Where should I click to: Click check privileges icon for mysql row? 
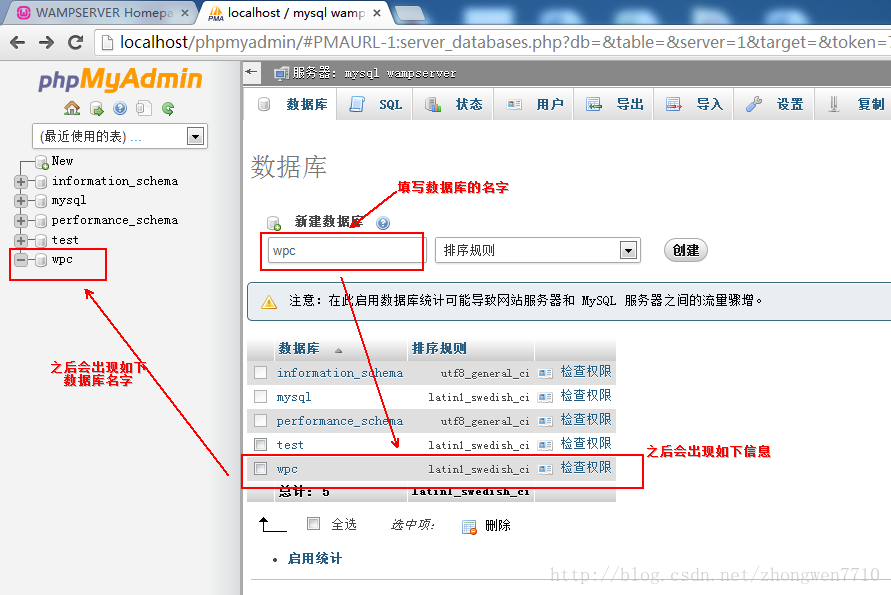(x=546, y=397)
